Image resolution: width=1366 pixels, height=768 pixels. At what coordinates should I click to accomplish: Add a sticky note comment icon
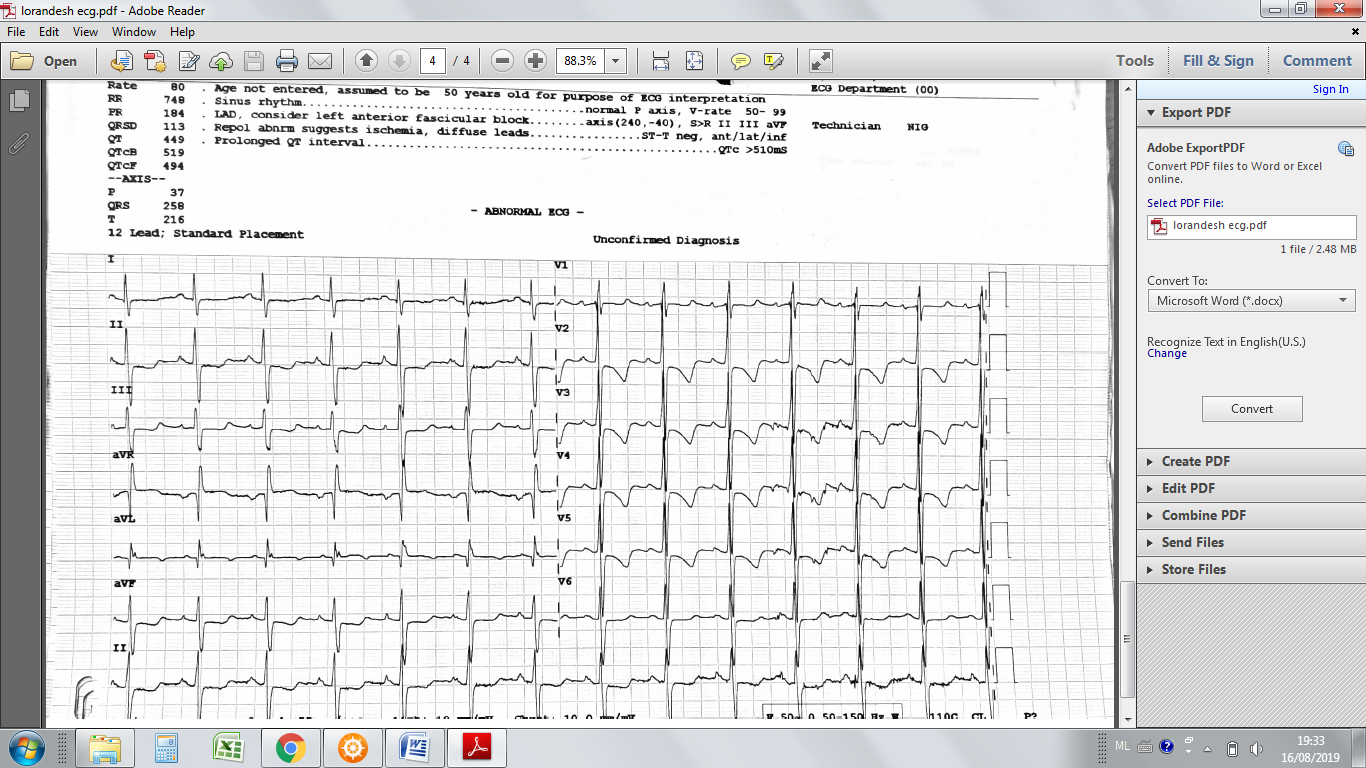[741, 61]
